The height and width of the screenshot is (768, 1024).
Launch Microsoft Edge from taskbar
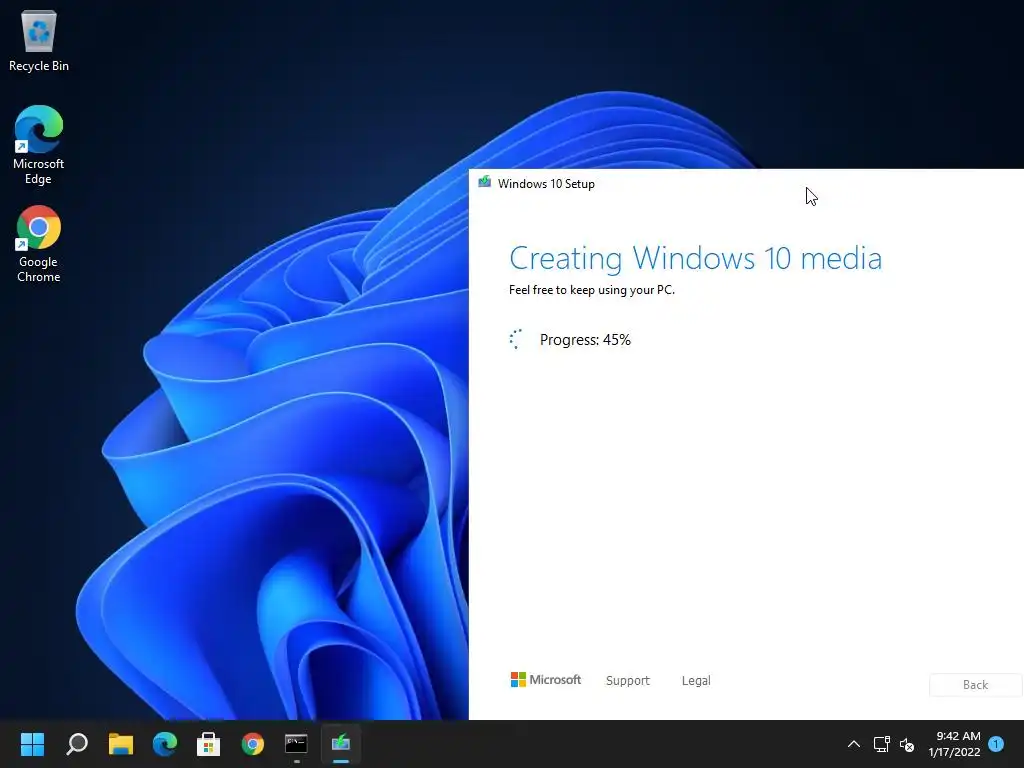point(165,743)
